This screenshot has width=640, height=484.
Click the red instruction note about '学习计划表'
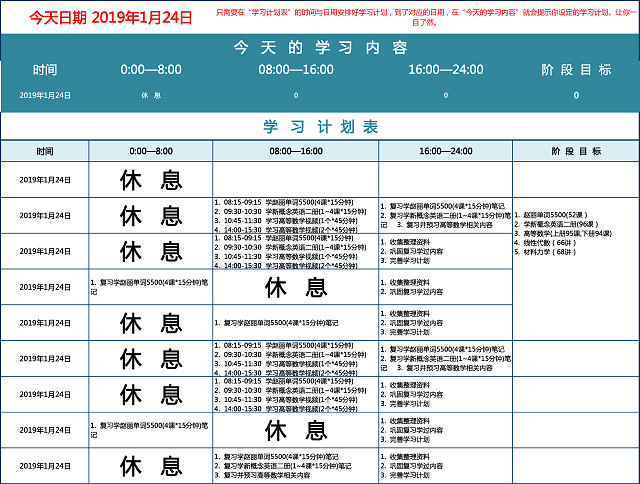425,18
